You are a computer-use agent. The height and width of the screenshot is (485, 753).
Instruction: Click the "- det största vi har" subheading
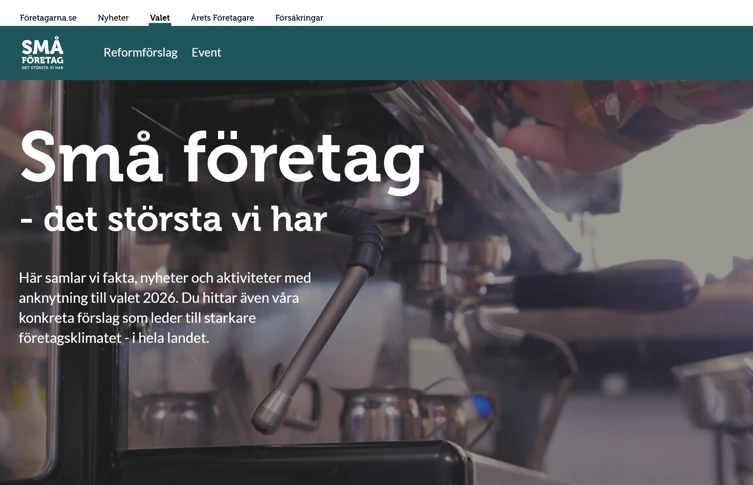point(173,219)
